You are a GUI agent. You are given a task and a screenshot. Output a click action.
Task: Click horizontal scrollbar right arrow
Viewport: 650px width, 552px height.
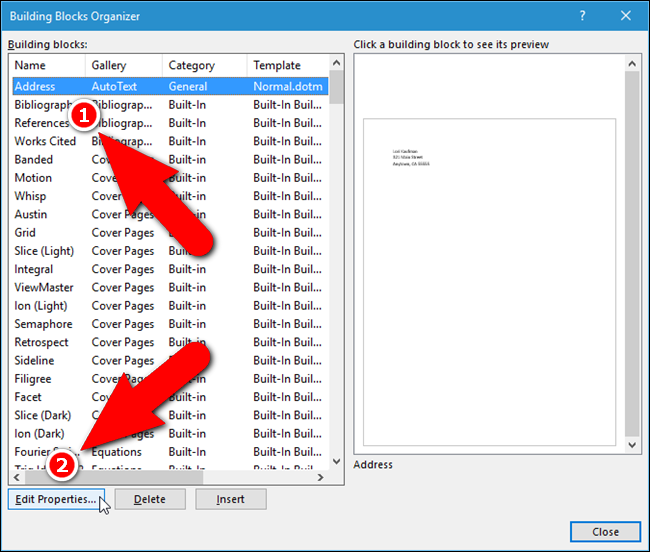coord(320,477)
